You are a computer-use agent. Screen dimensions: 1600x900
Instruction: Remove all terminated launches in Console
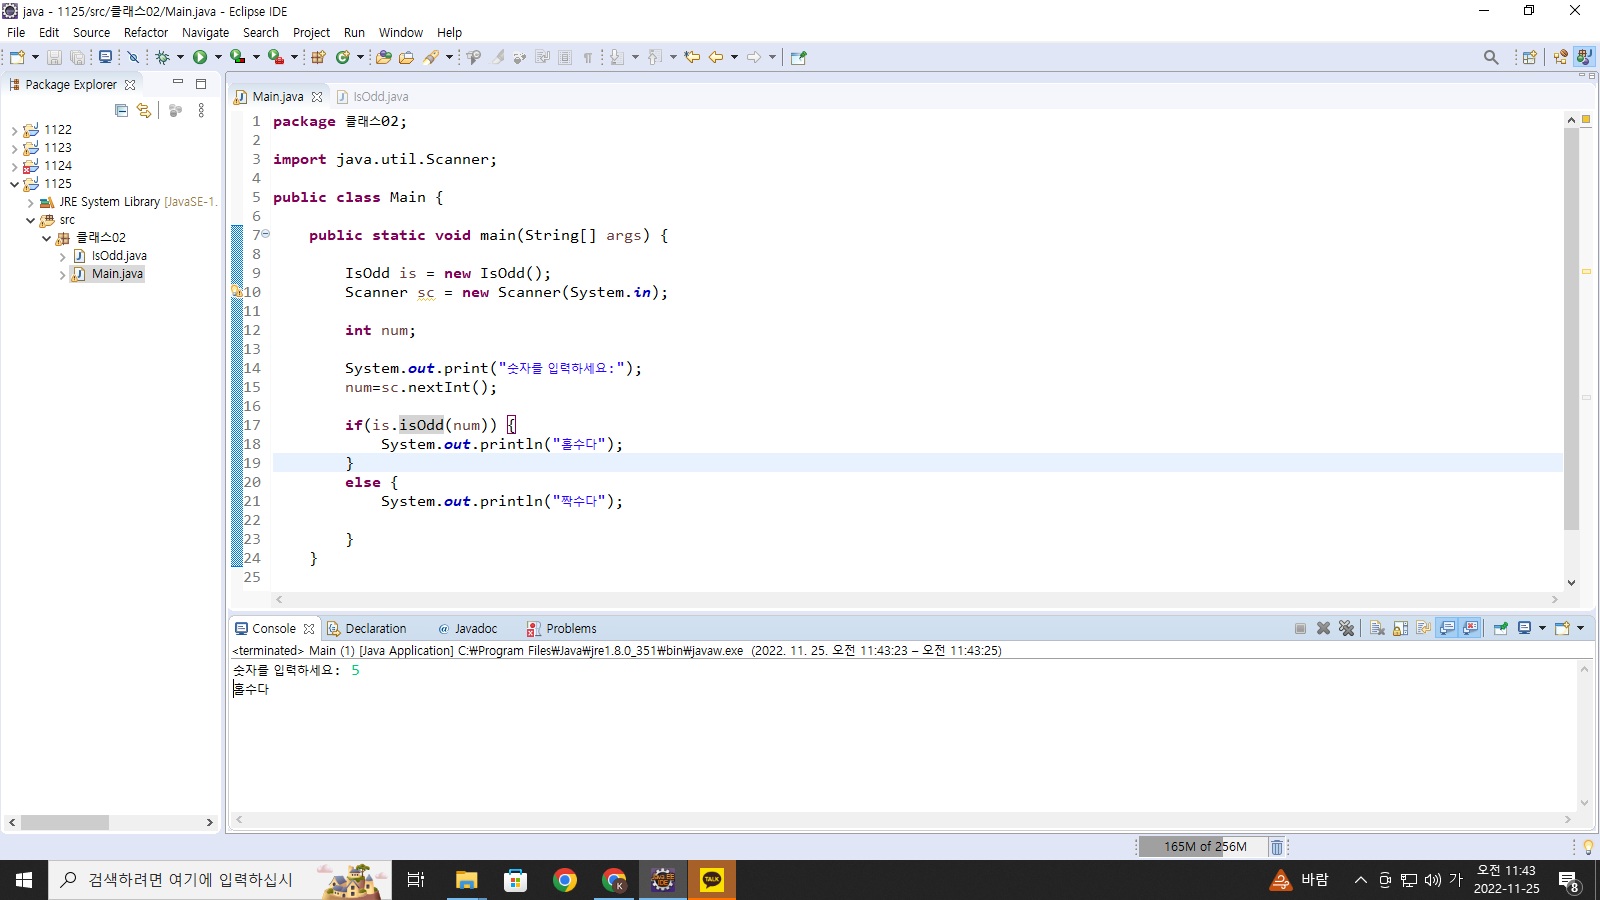(x=1346, y=628)
